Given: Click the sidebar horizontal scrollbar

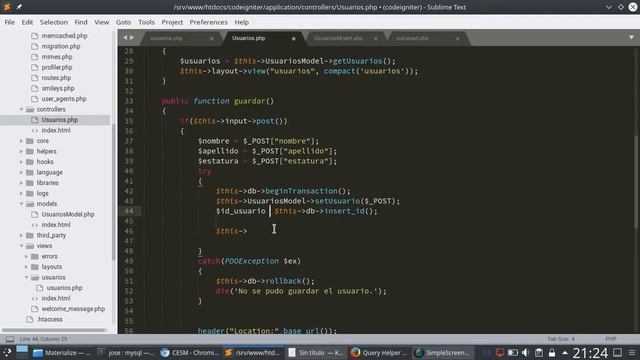Looking at the screenshot, I should pos(54,330).
